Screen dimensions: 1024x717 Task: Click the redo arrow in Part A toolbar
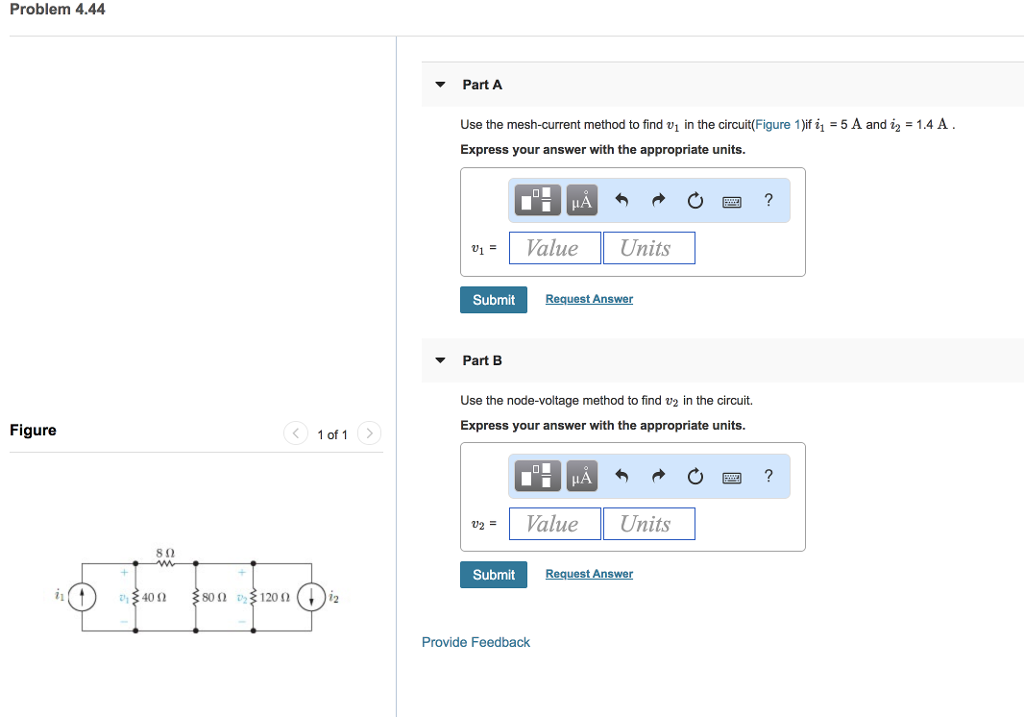coord(658,200)
